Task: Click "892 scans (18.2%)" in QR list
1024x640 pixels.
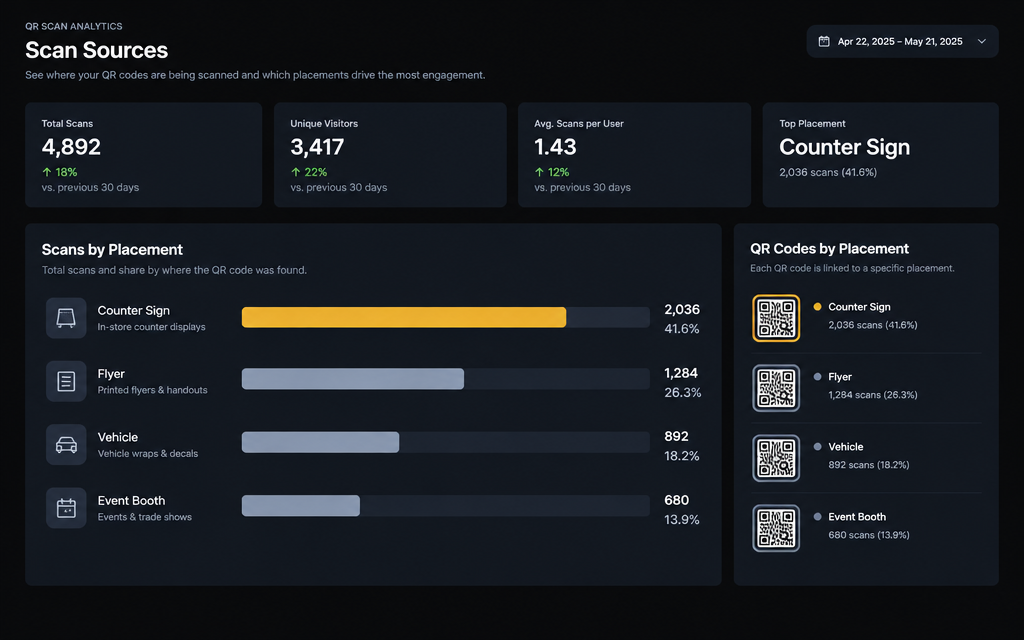Action: point(869,465)
